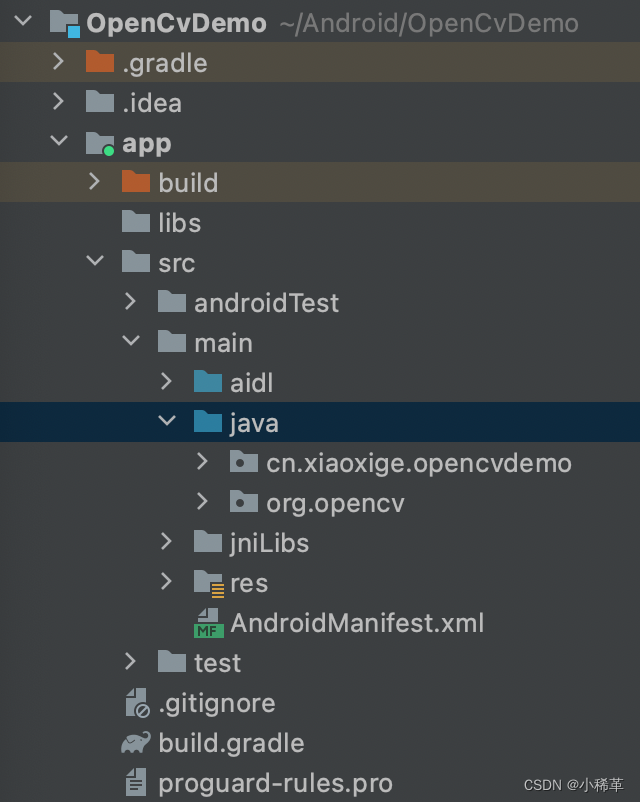The image size is (640, 802).
Task: Collapse the src folder chevron
Action: 95,262
